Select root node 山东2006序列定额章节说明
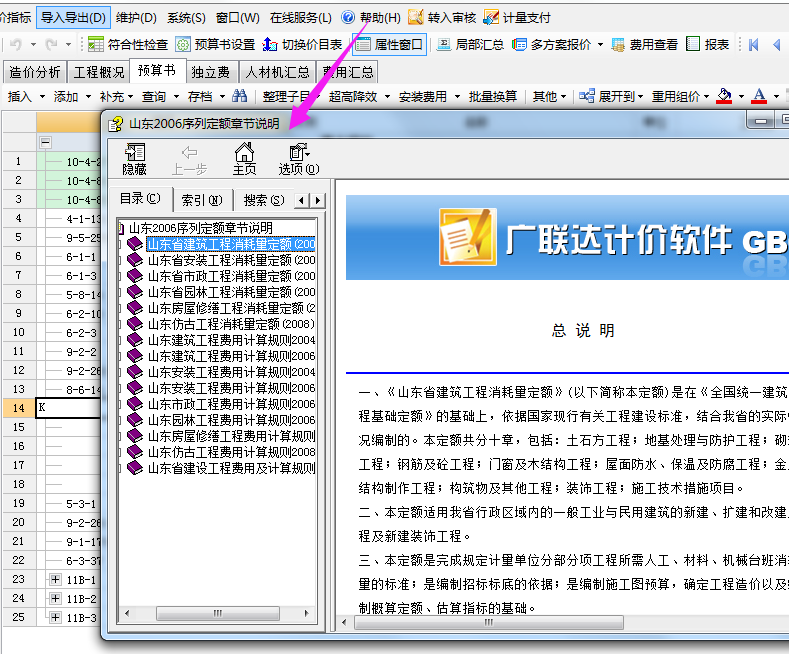The image size is (789, 654). click(201, 228)
